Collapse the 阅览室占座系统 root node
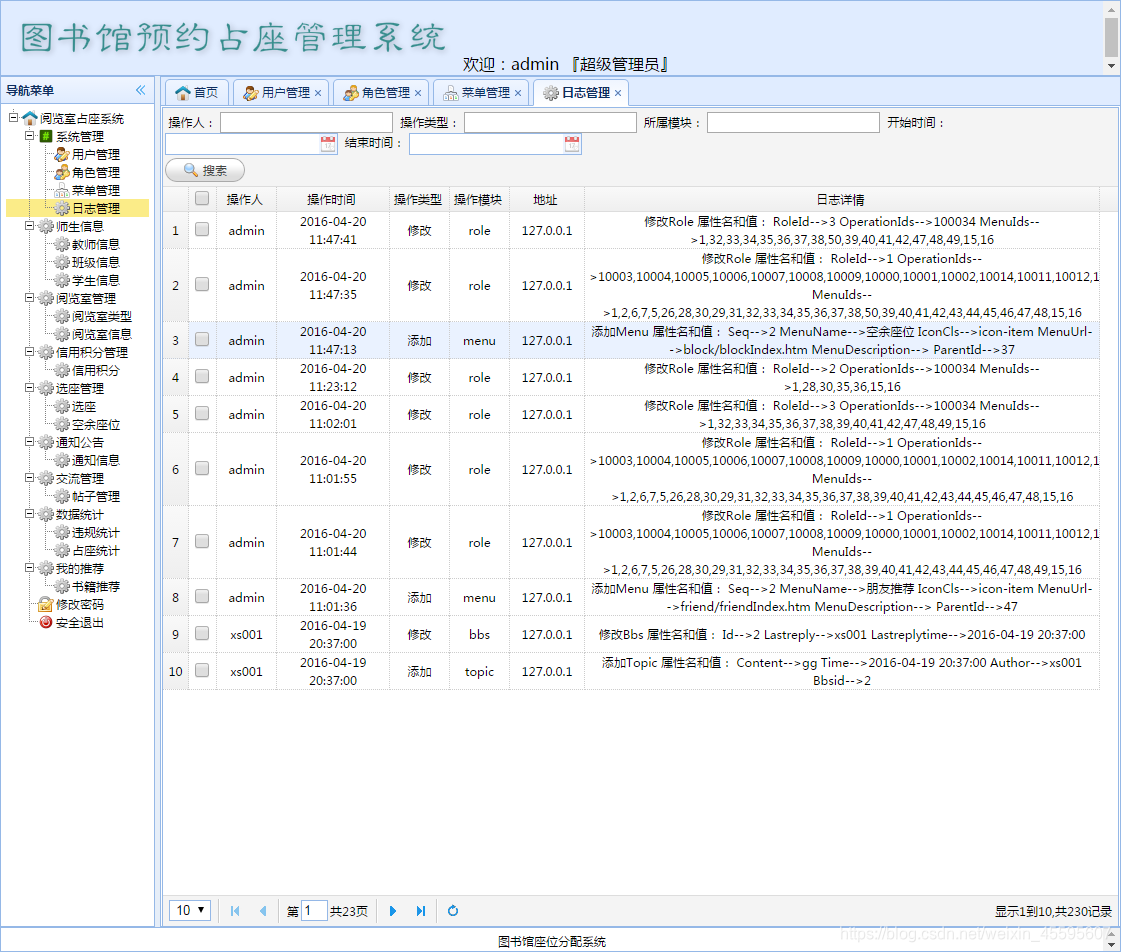 14,117
